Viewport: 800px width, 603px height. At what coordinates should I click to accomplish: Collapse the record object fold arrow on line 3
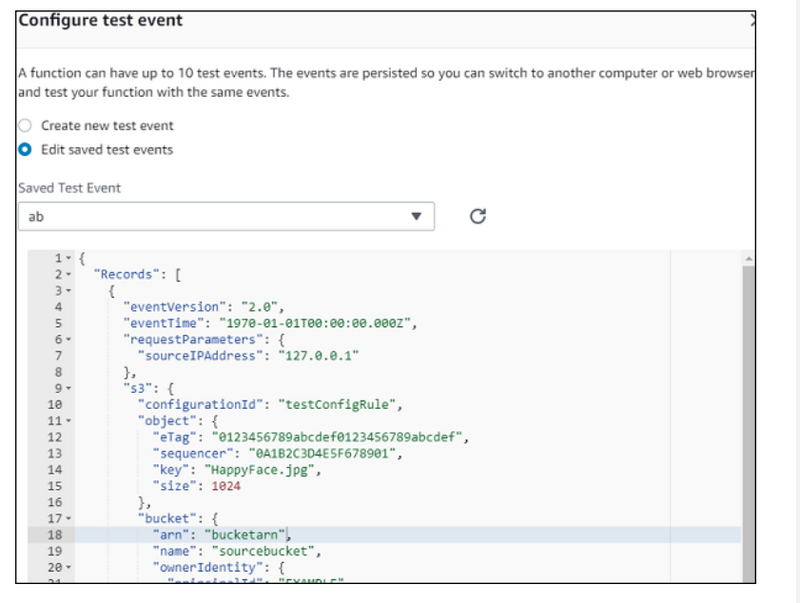pyautogui.click(x=69, y=290)
